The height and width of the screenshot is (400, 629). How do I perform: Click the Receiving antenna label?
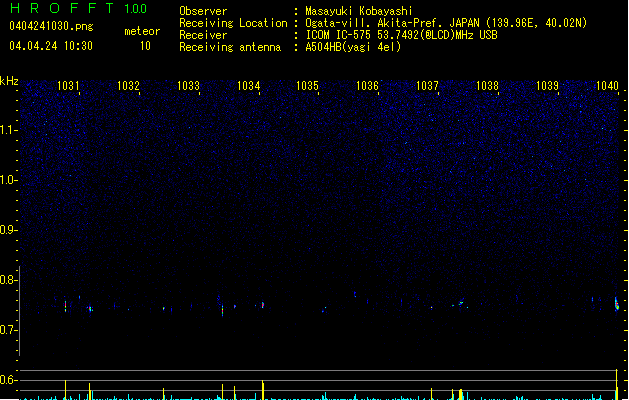pos(230,47)
